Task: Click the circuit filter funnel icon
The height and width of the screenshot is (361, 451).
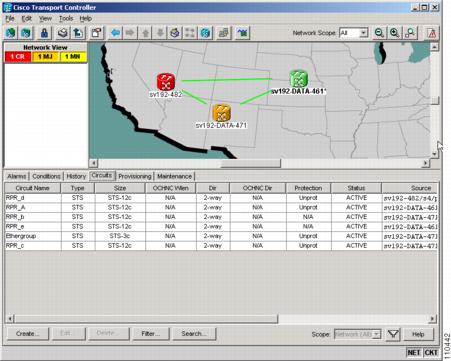Action: coord(393,334)
